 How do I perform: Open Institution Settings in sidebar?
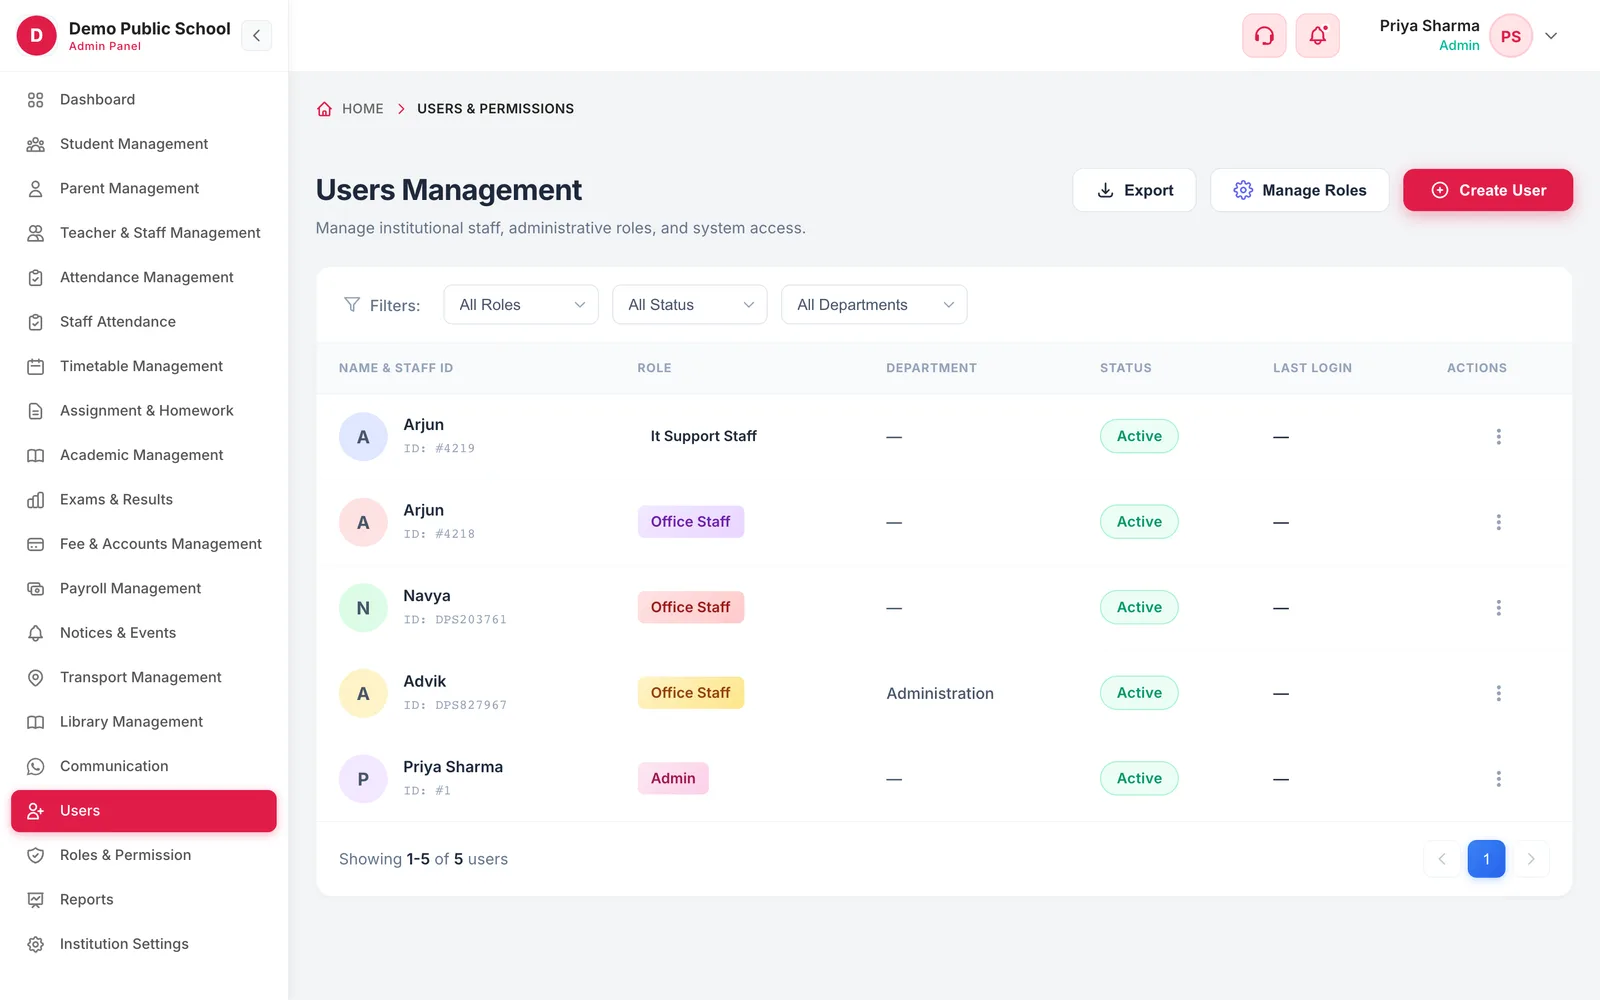point(144,944)
